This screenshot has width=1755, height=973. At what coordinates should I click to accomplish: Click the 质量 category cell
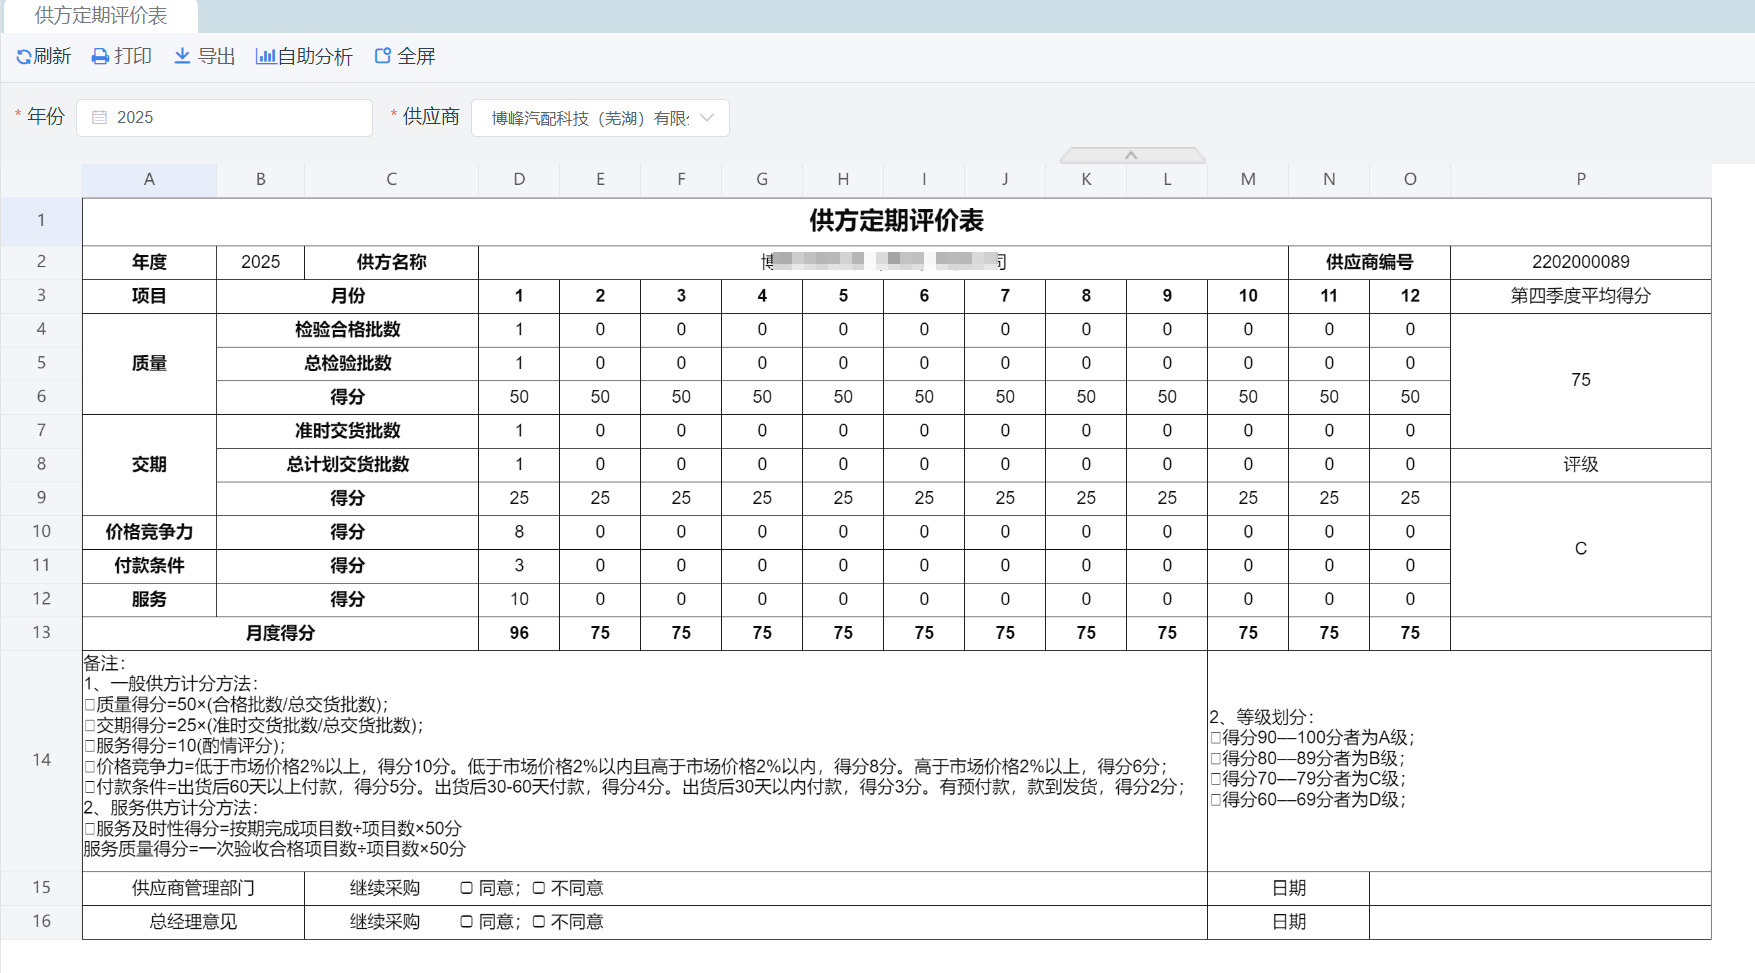[x=149, y=364]
